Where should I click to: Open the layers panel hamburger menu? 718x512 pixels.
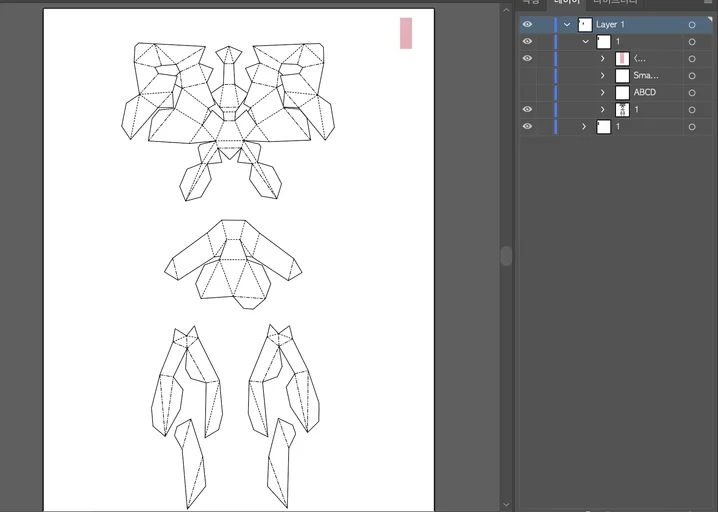707,3
